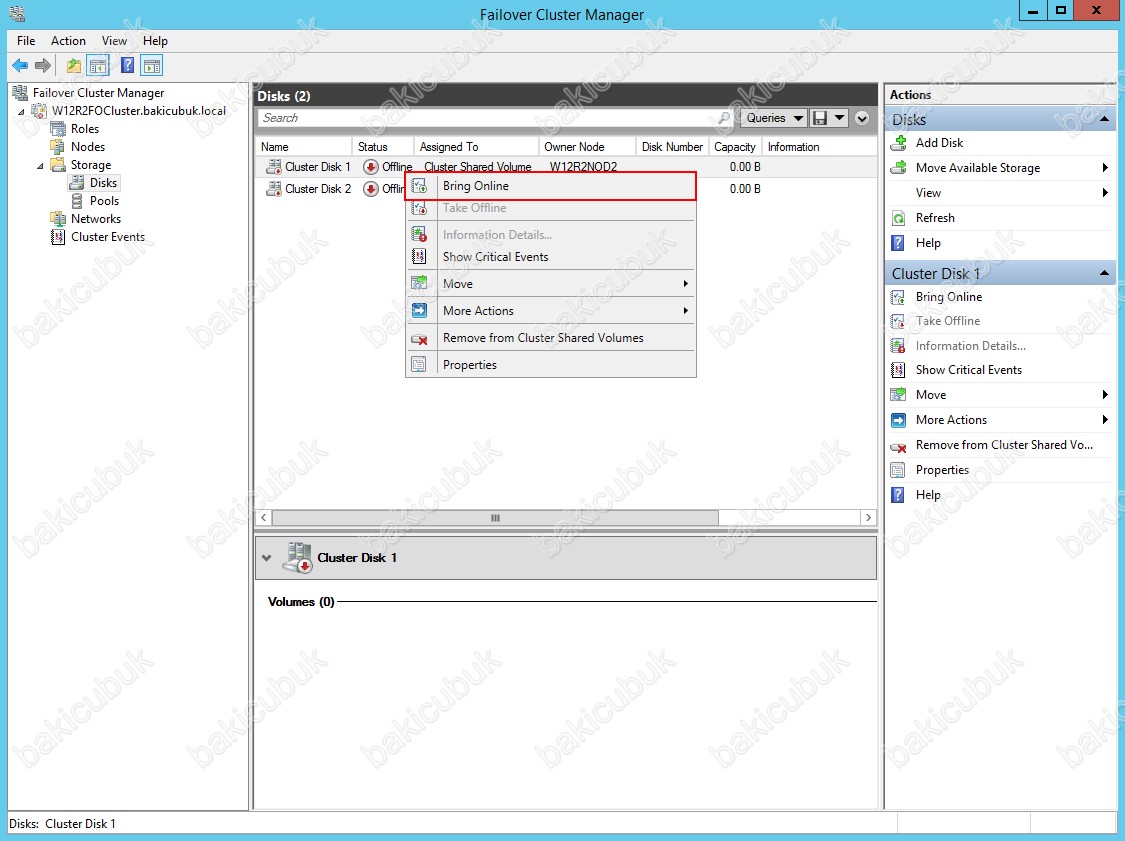Collapse the Cluster Disk 1 details panel chevron
Screen dimensions: 1125x841
tap(267, 558)
